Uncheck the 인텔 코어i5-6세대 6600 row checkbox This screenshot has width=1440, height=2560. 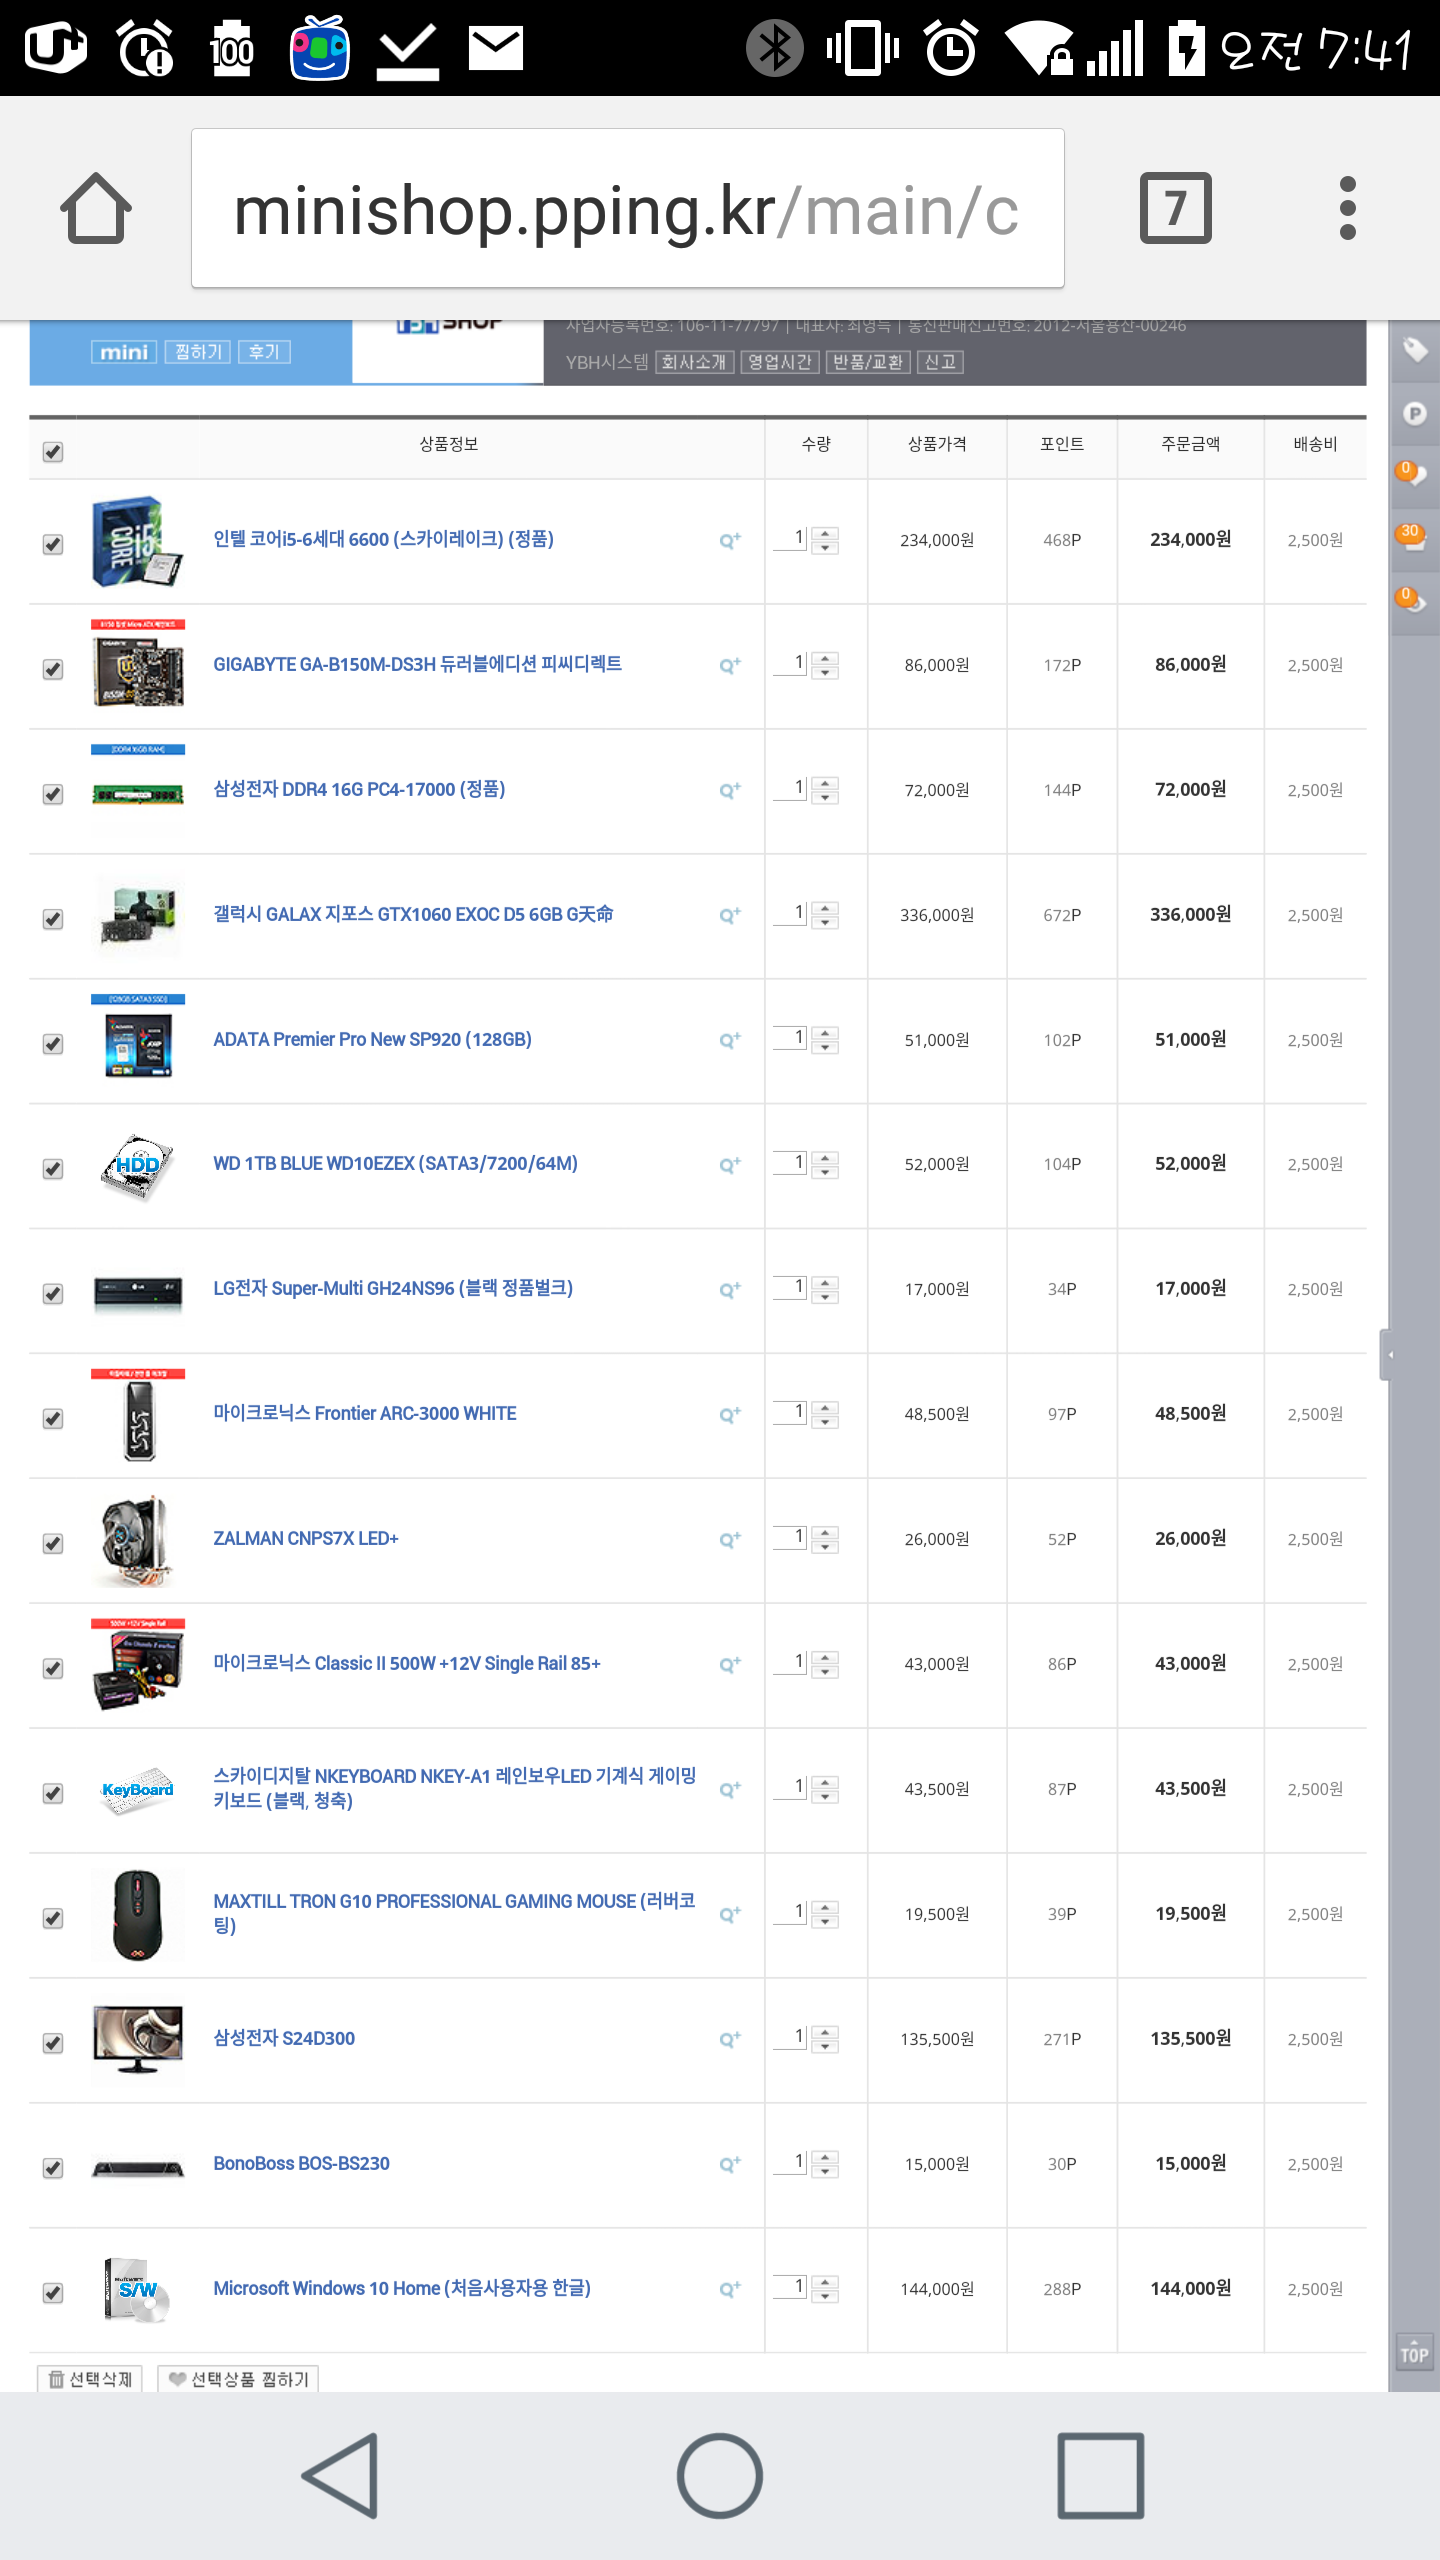coord(53,544)
